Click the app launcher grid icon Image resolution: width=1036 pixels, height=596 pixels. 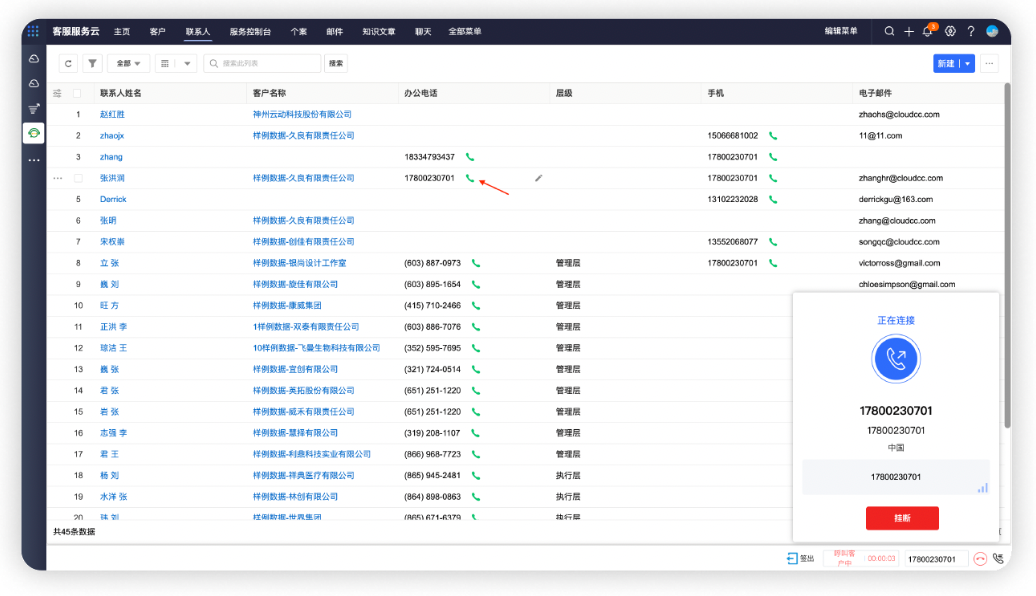point(33,31)
